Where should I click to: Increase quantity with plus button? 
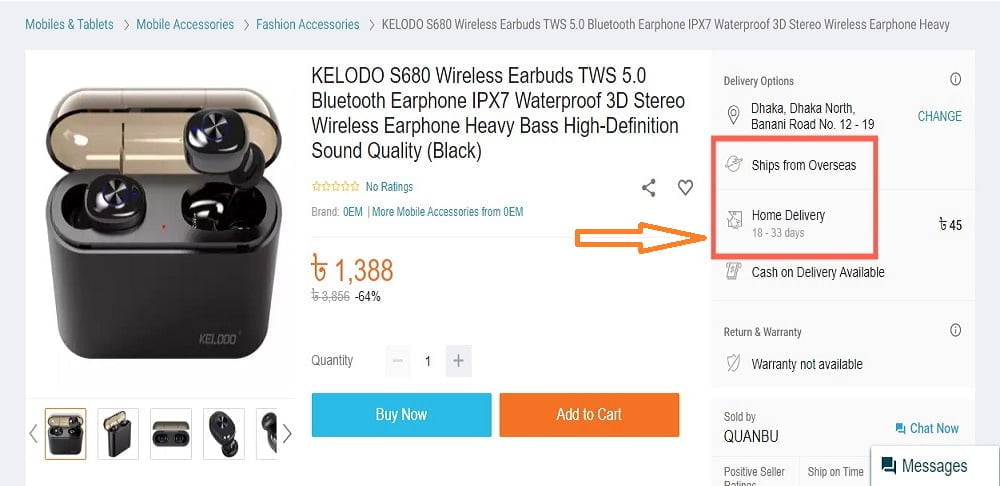[x=458, y=361]
